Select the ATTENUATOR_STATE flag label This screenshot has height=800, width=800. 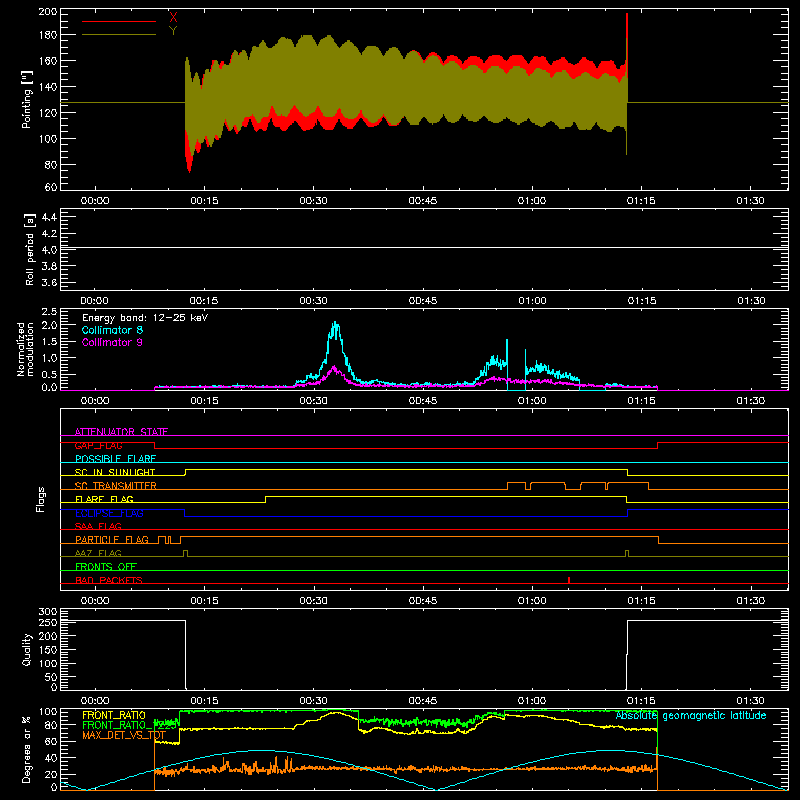click(x=121, y=432)
